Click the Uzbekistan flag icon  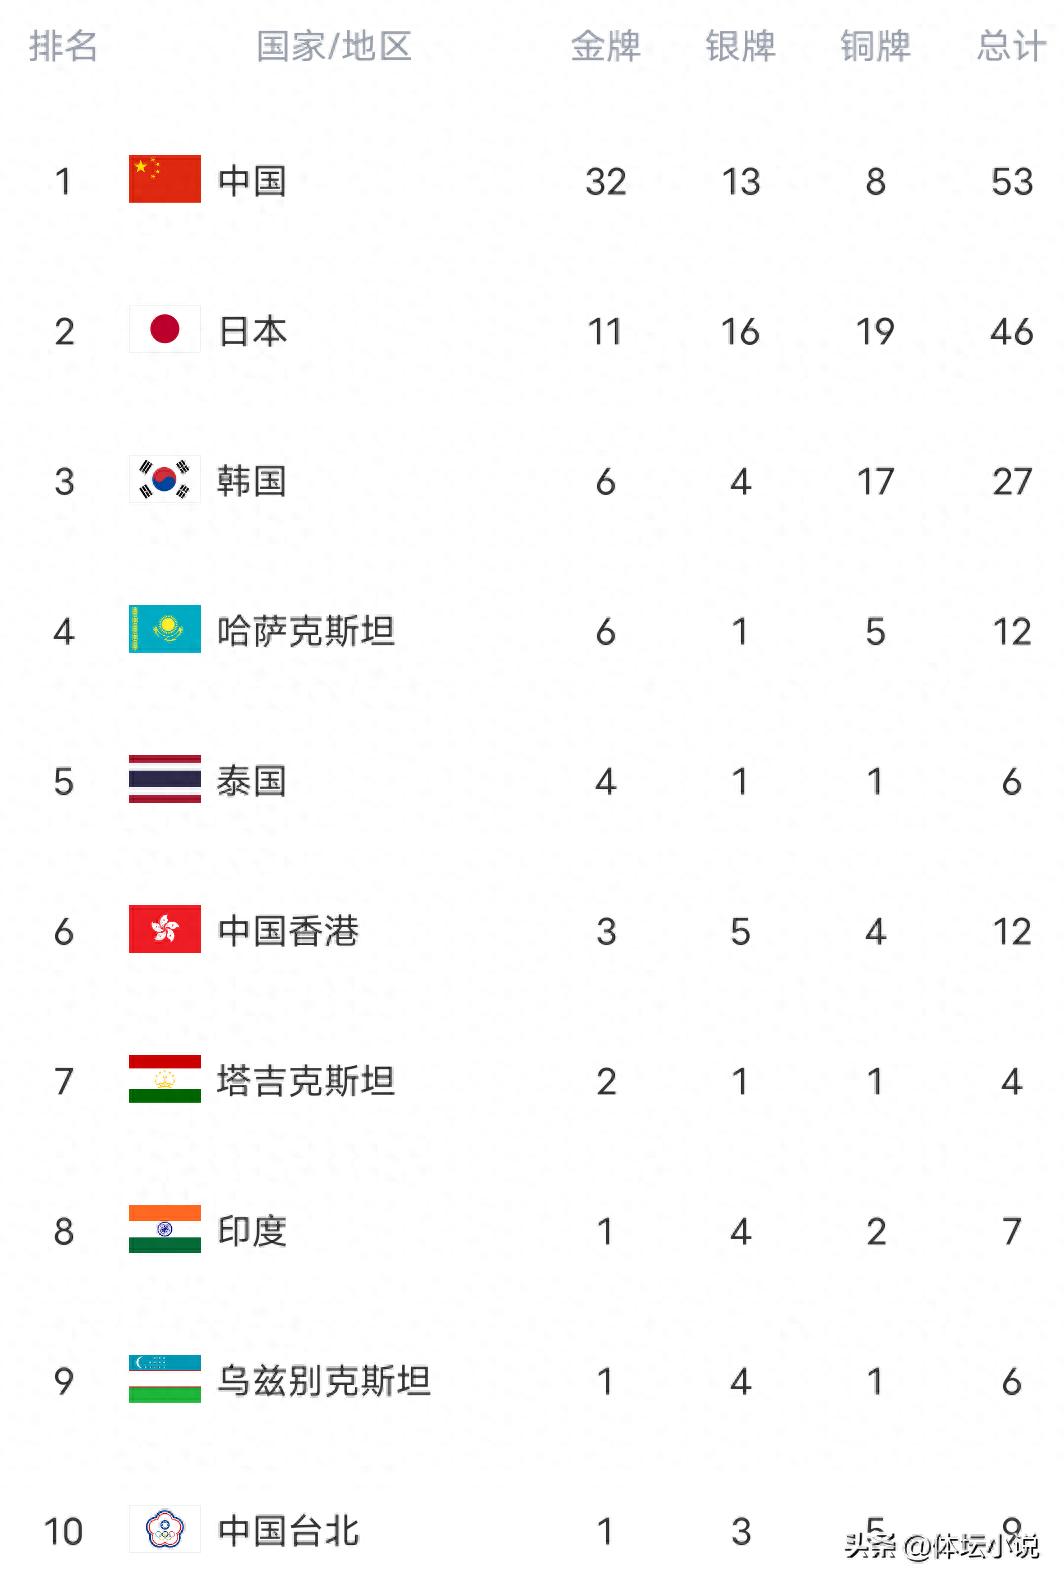(x=165, y=1379)
